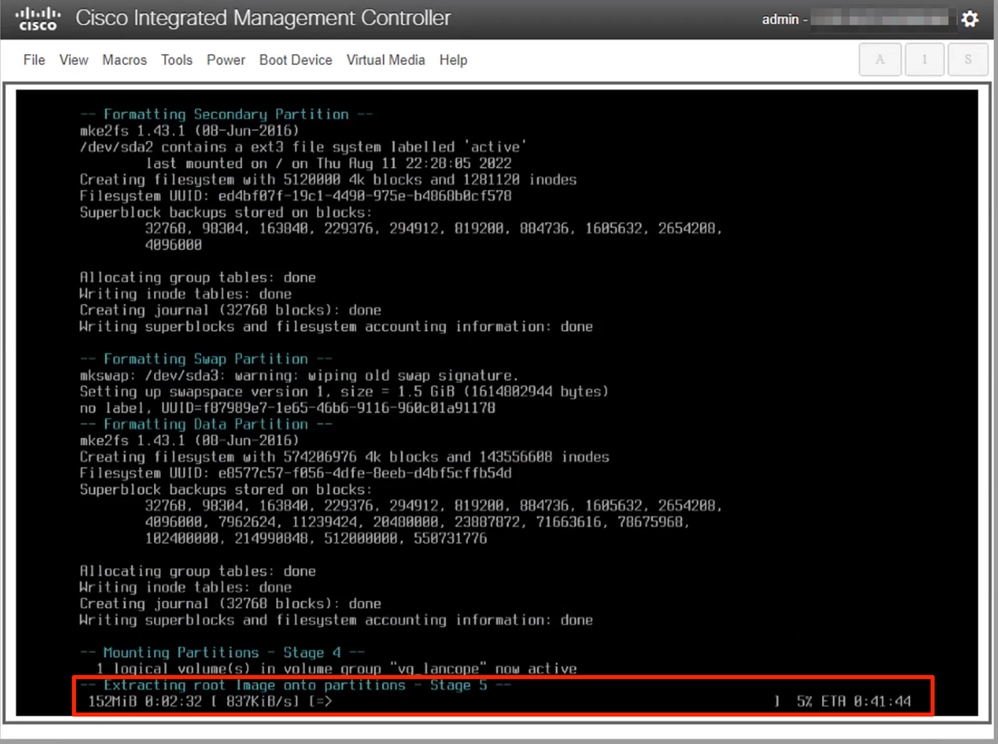Click the volume group vg_lancope line
This screenshot has width=998, height=744.
click(336, 669)
